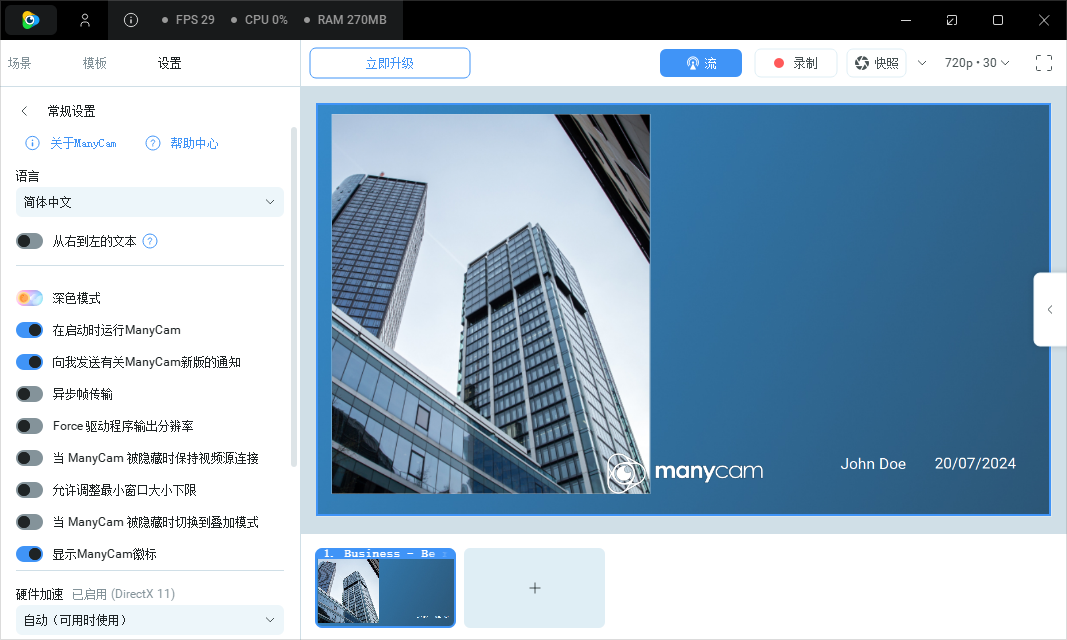The height and width of the screenshot is (640, 1067).
Task: Toggle 从右到左的文本 switch
Action: (29, 241)
